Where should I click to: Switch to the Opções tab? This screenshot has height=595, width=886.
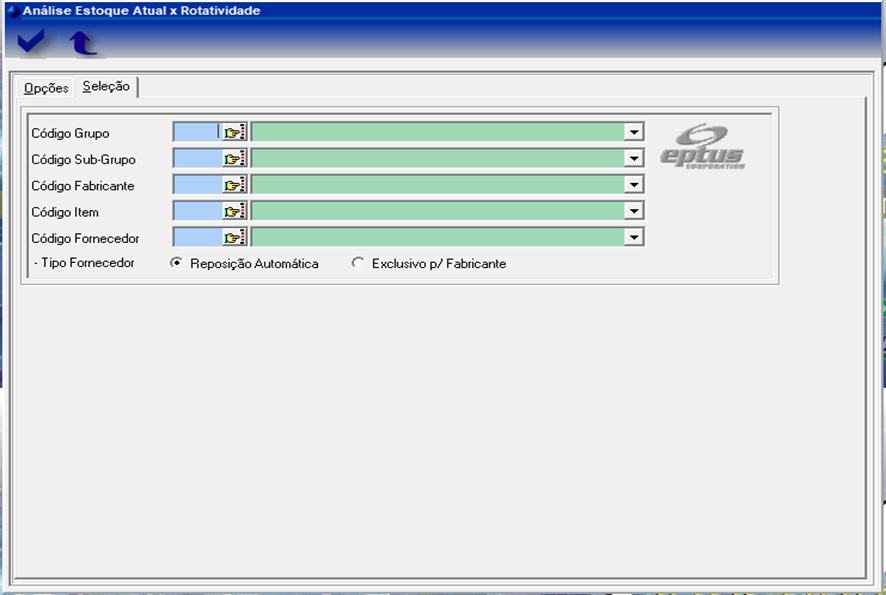click(46, 88)
